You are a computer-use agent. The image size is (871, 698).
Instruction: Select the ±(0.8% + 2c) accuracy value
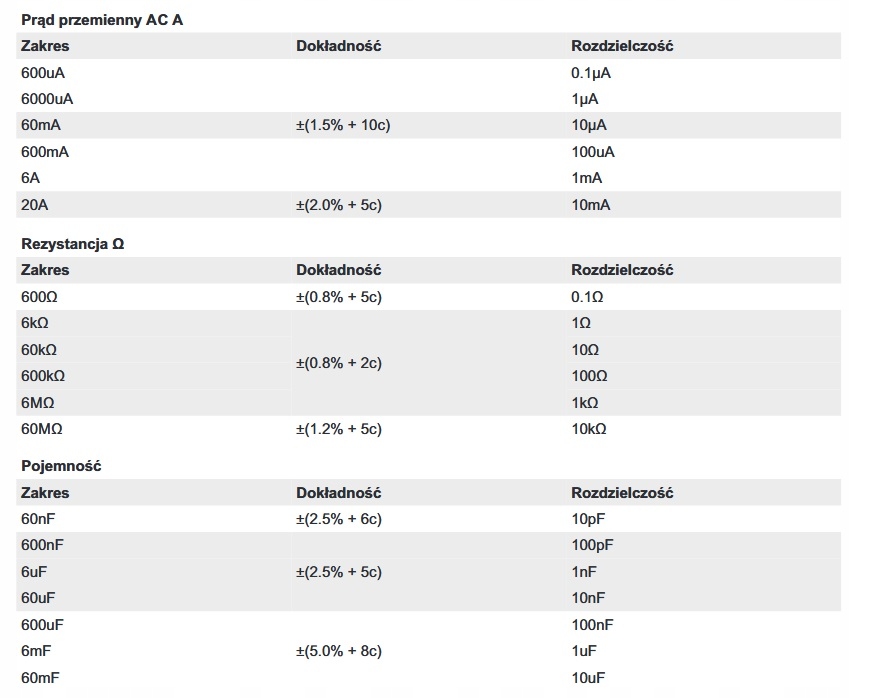340,363
